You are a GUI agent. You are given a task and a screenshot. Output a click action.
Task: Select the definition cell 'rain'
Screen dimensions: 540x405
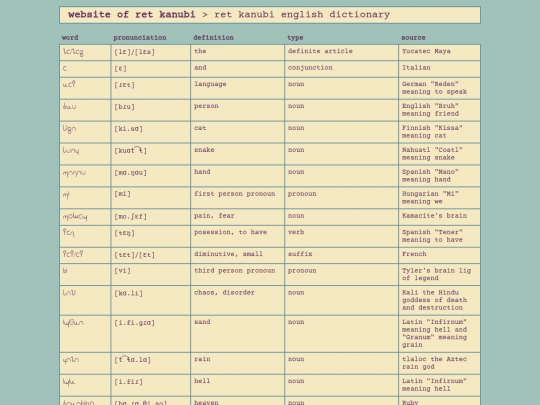pos(238,363)
